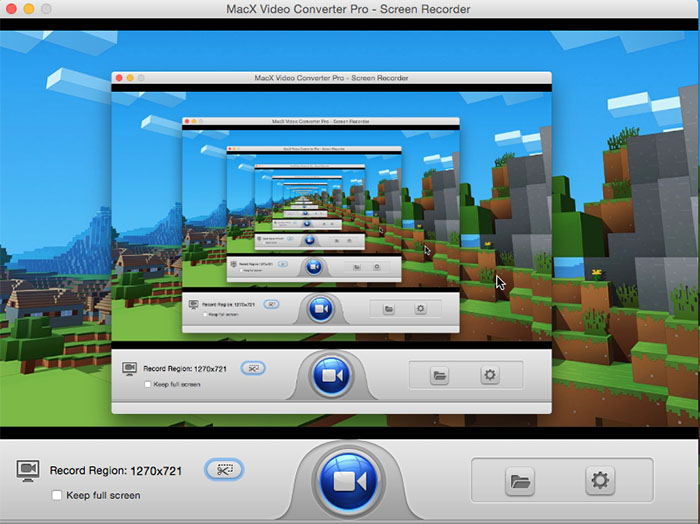Open the crop region scissors tool

224,470
